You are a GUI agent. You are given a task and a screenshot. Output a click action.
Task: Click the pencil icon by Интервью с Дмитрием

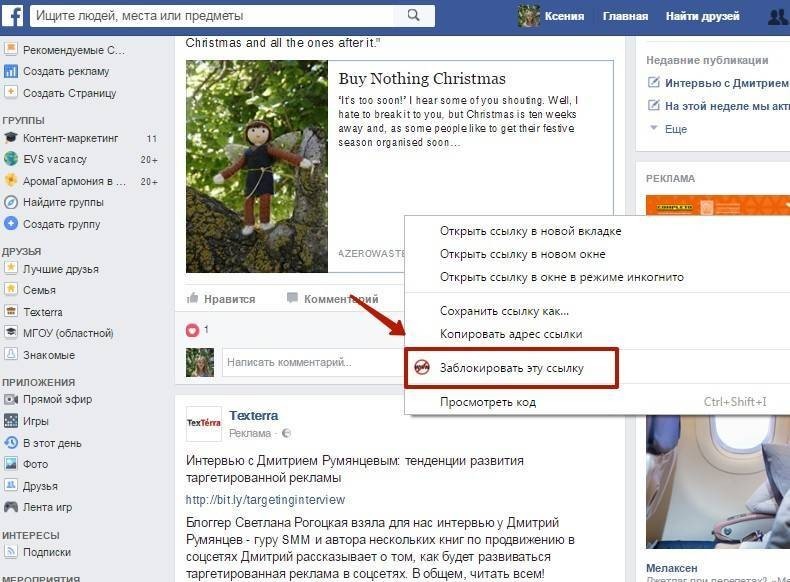653,82
